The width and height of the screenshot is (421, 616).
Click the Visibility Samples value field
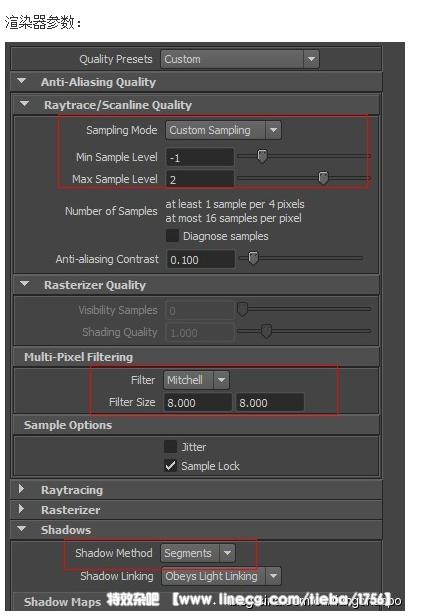pos(200,311)
